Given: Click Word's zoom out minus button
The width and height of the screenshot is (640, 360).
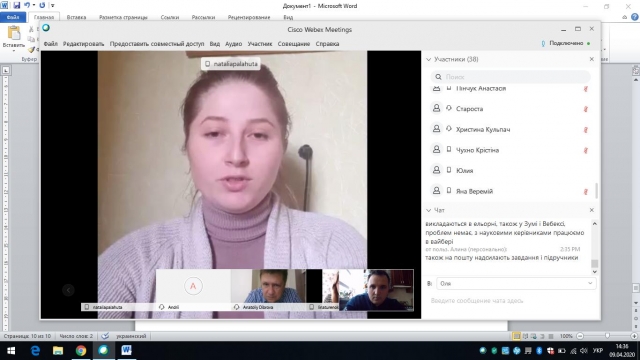Looking at the screenshot, I should tap(580, 336).
